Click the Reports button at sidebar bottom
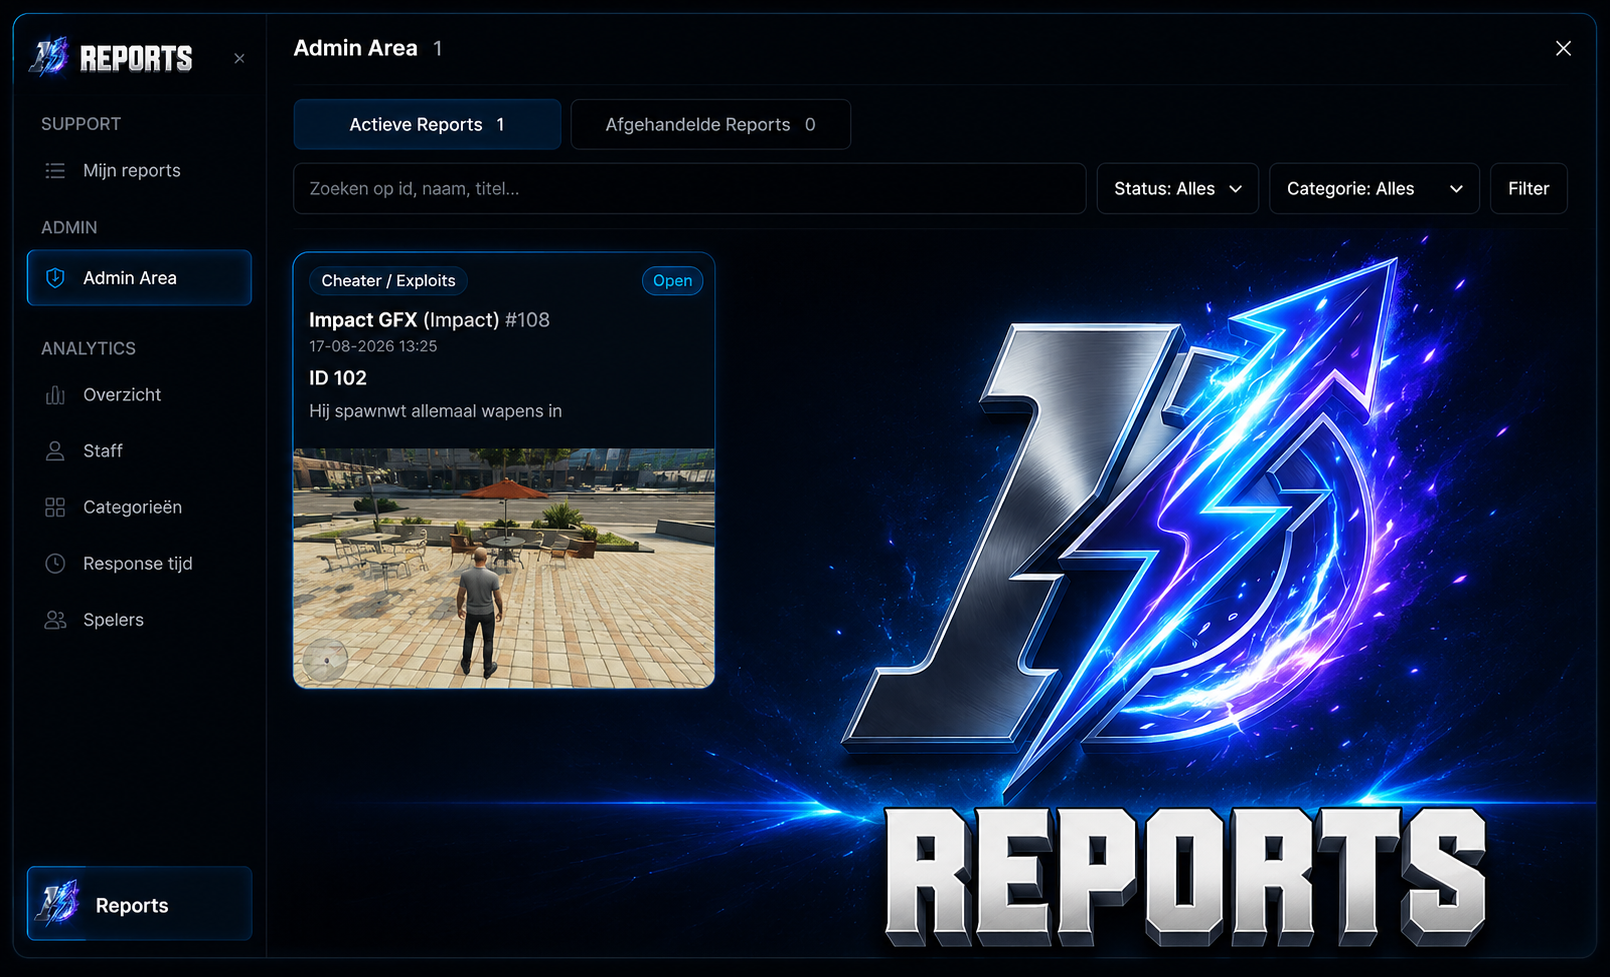Image resolution: width=1610 pixels, height=977 pixels. coord(139,904)
